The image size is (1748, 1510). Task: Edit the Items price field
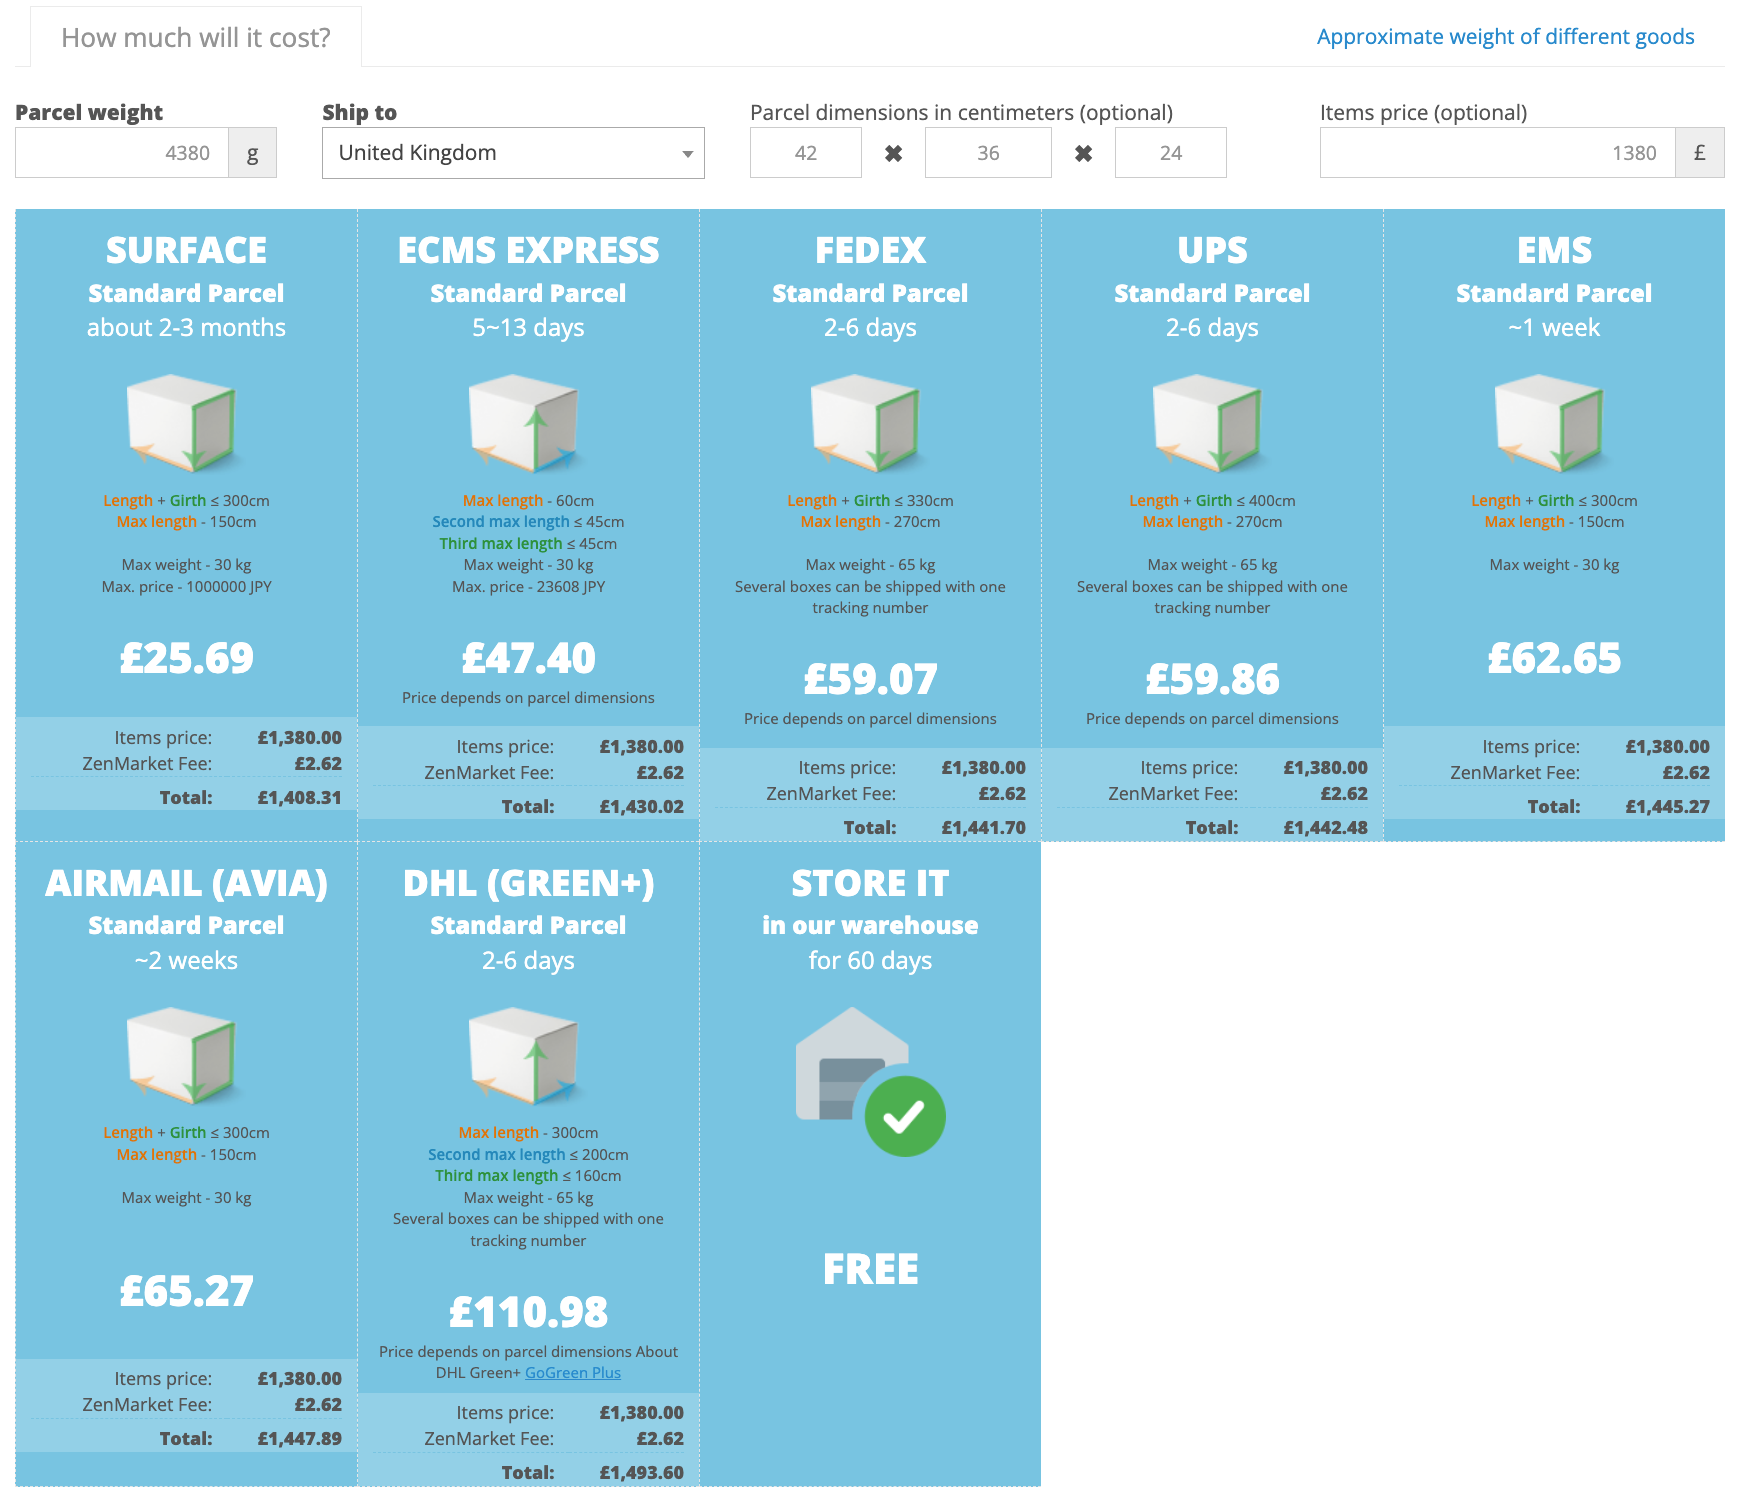coord(1498,153)
